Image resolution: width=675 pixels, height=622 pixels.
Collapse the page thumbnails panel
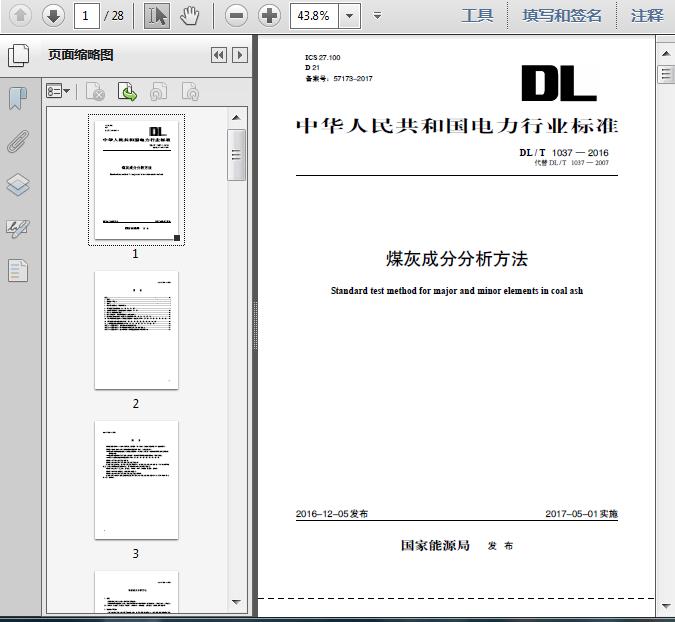[219, 55]
